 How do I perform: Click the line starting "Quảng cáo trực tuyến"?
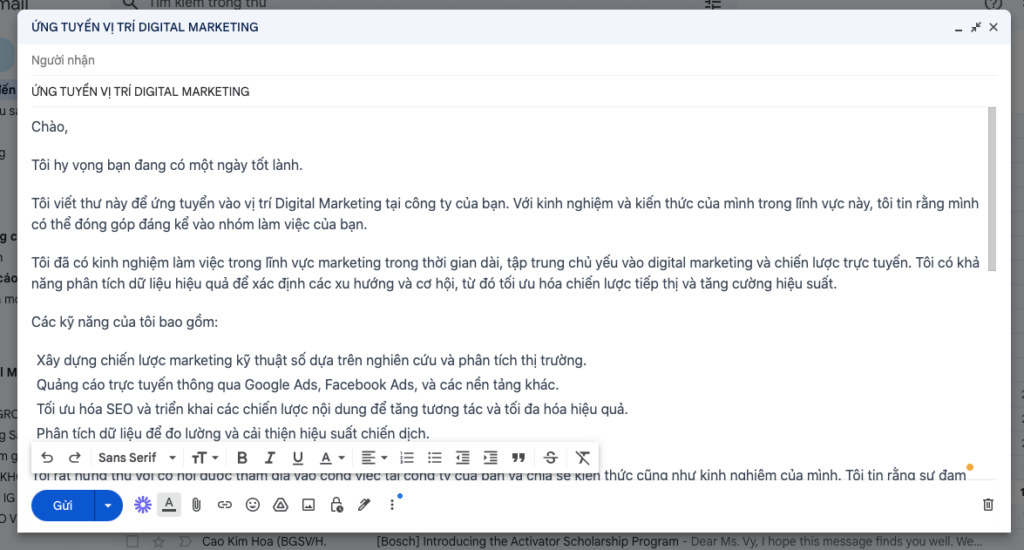298,385
